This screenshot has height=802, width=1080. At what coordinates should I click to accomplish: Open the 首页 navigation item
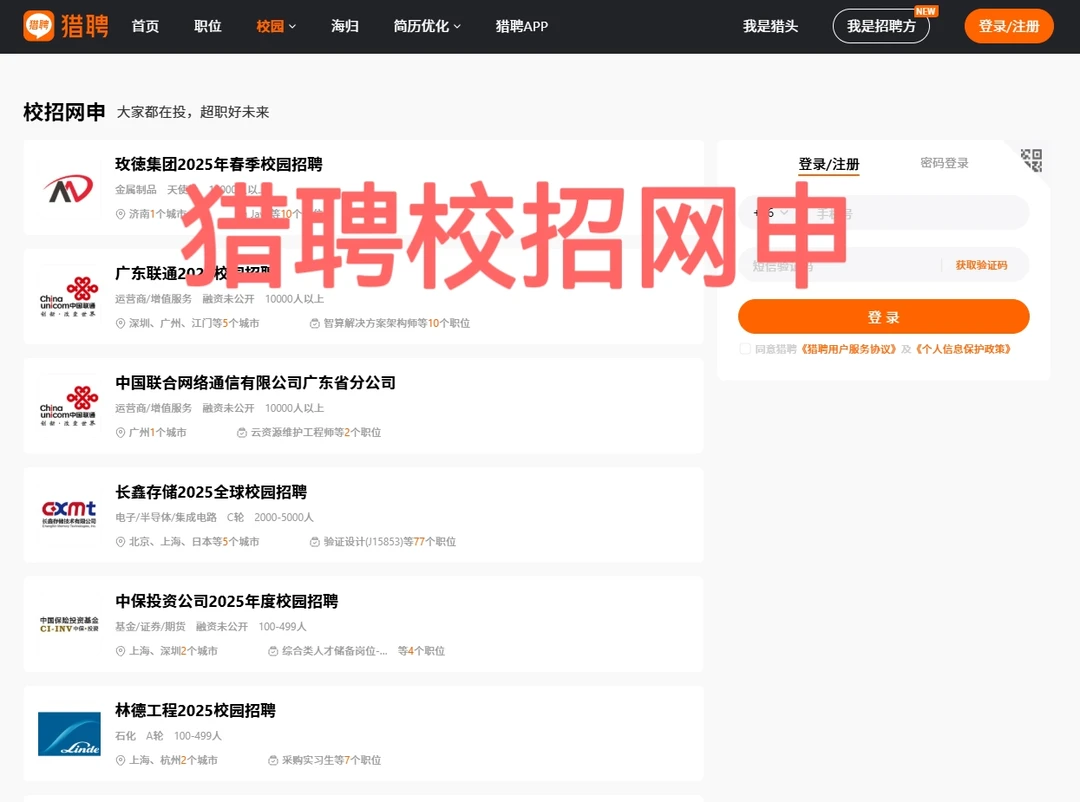click(x=145, y=26)
